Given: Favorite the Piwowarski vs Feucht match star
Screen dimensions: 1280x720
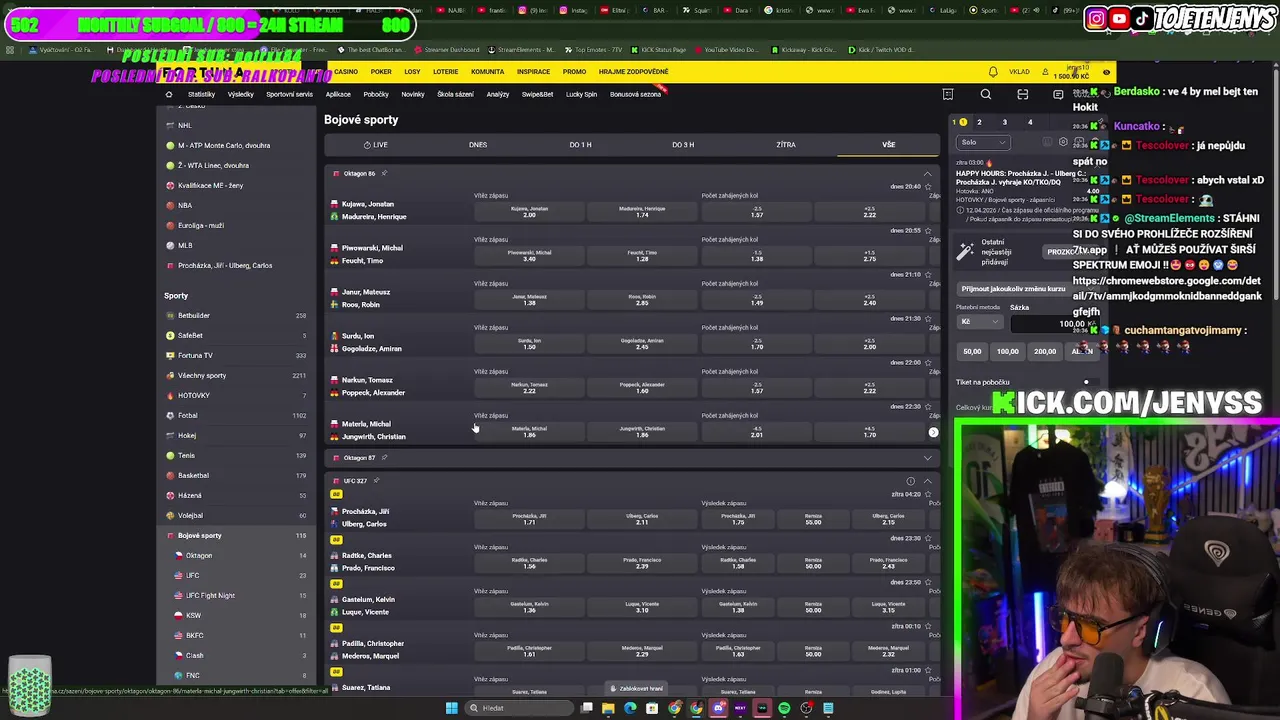Looking at the screenshot, I should coord(928,231).
